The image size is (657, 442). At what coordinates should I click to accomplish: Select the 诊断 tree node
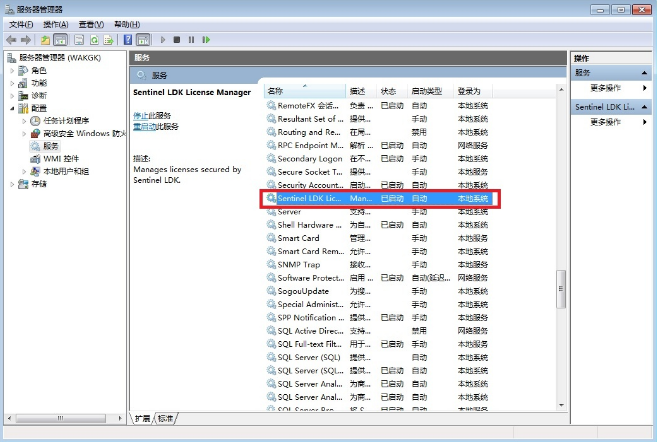click(x=39, y=96)
